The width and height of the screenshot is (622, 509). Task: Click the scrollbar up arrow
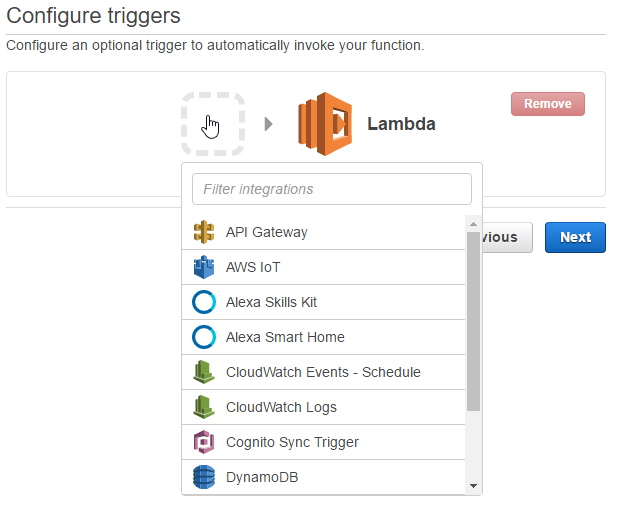(473, 224)
